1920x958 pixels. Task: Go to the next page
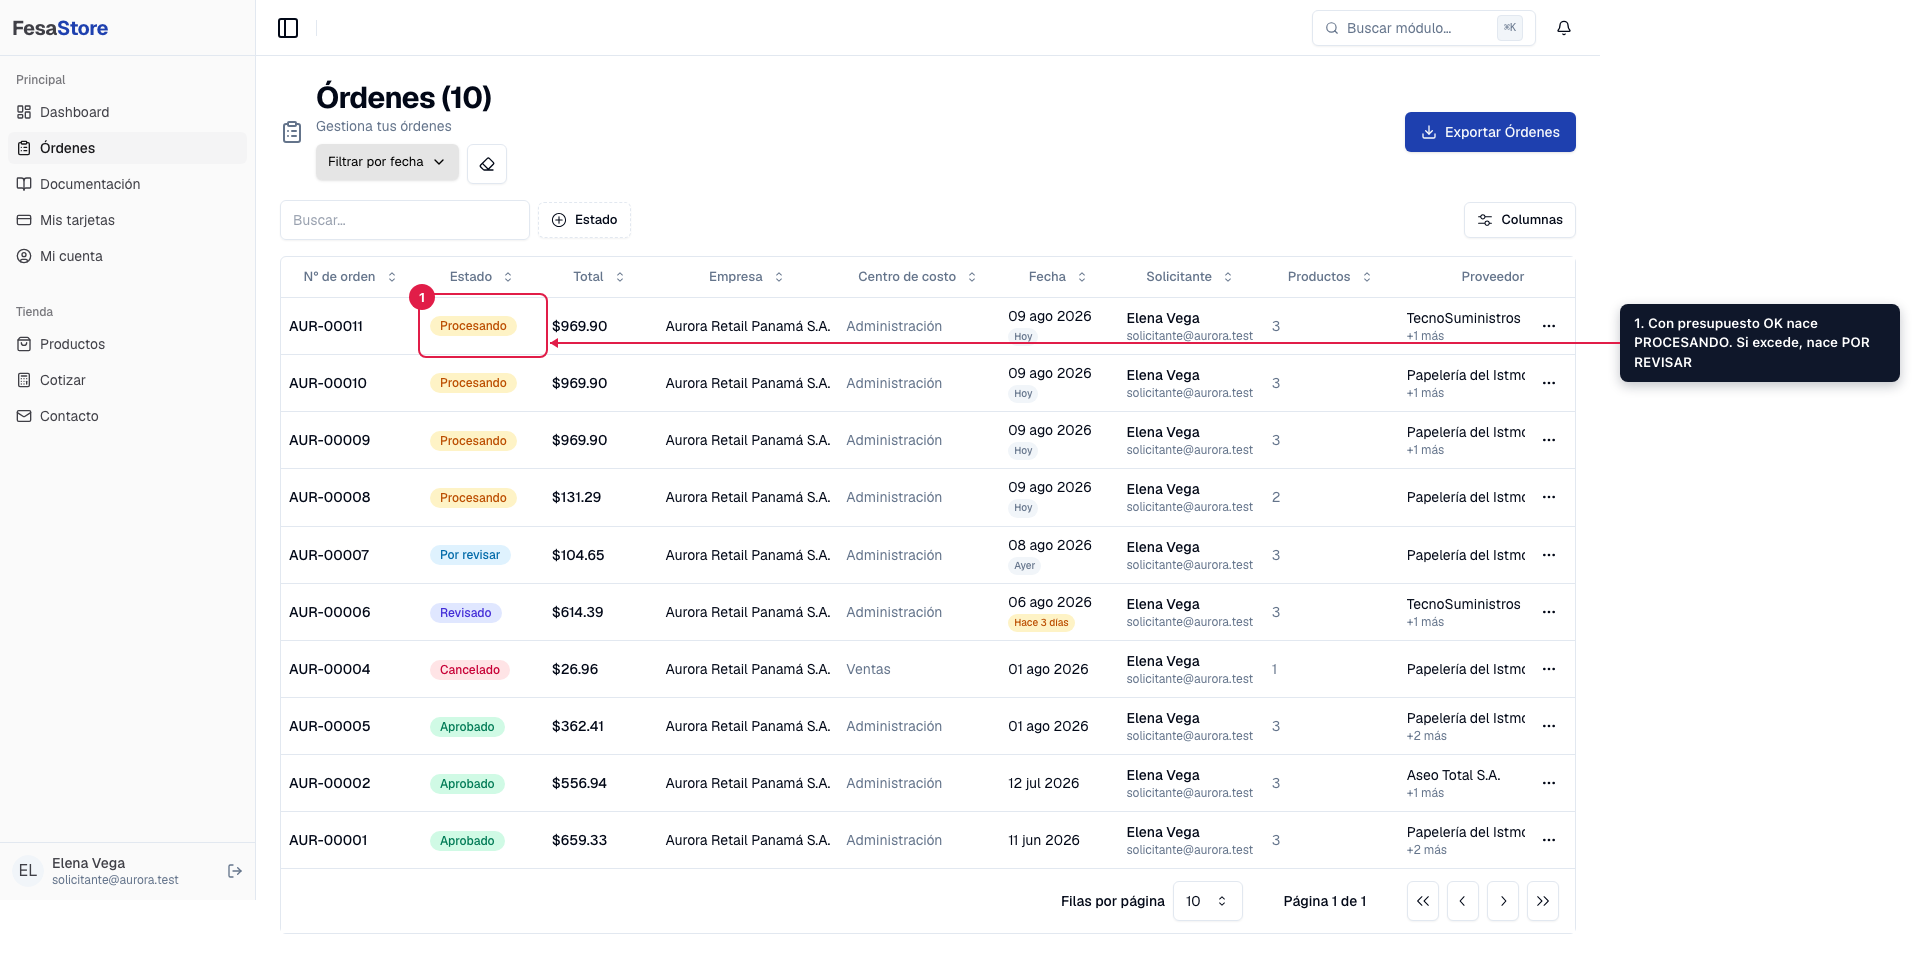click(x=1503, y=901)
